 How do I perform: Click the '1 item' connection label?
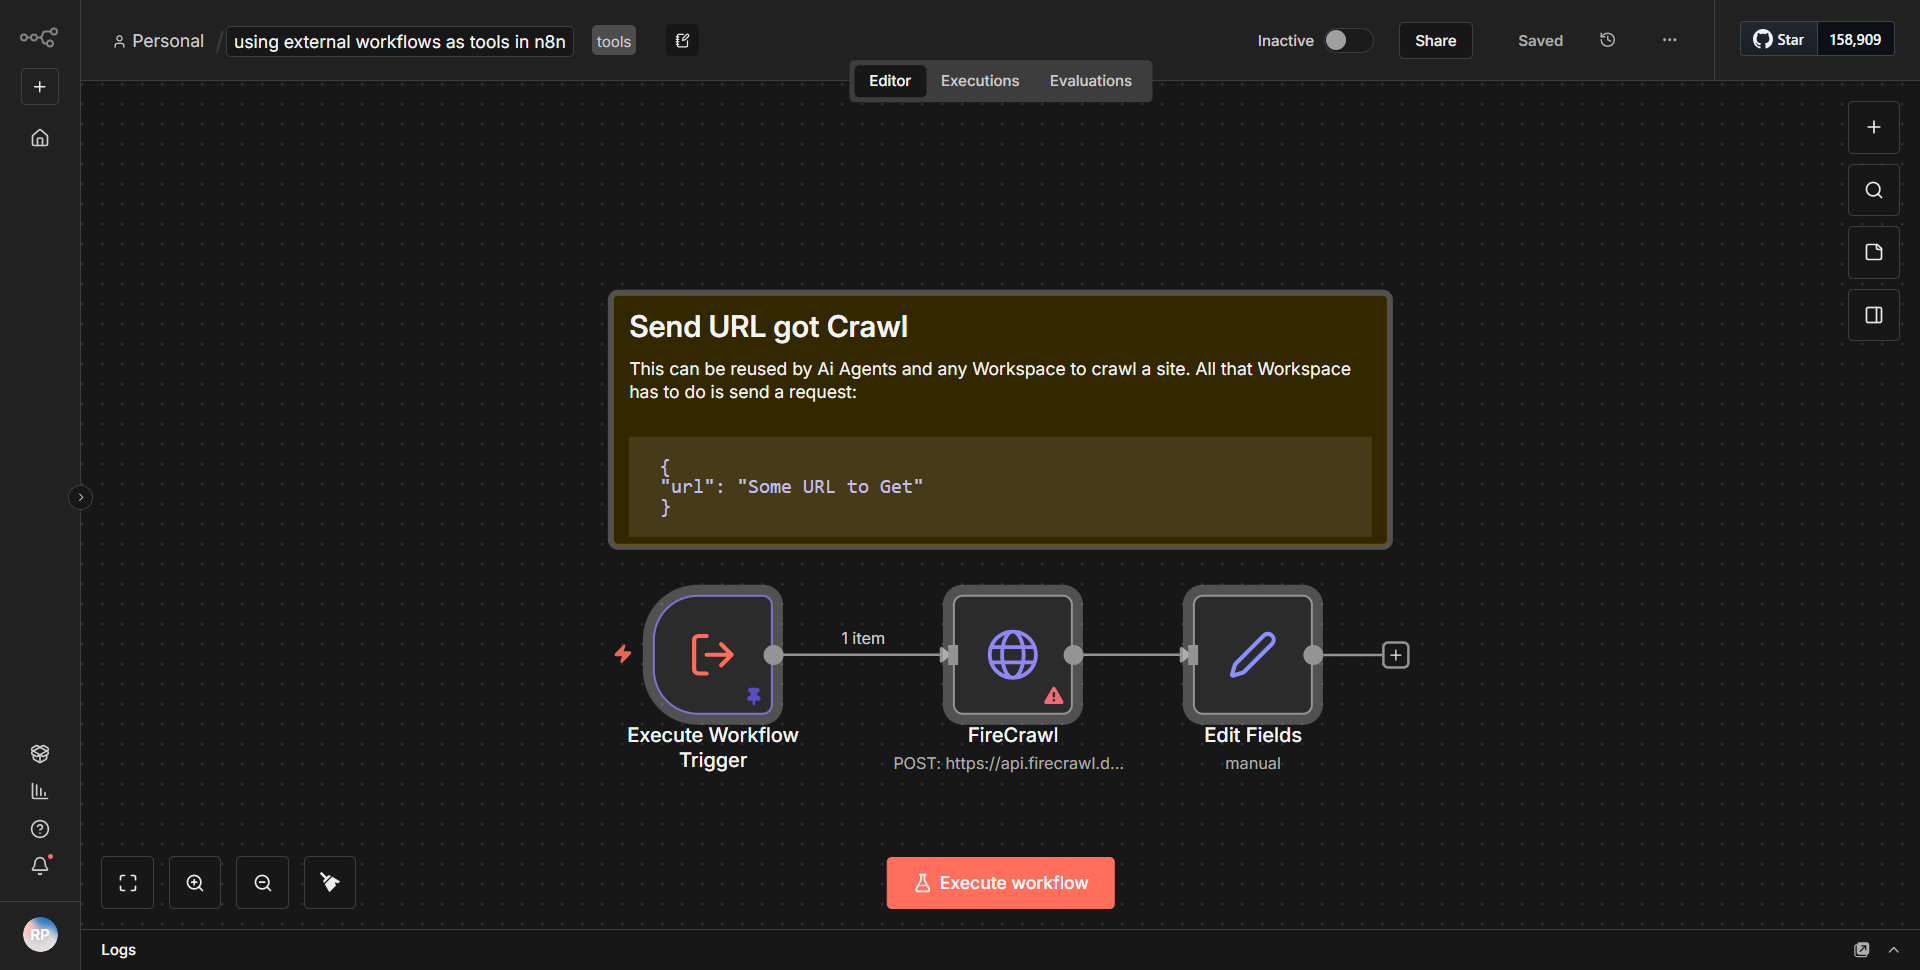(x=862, y=638)
